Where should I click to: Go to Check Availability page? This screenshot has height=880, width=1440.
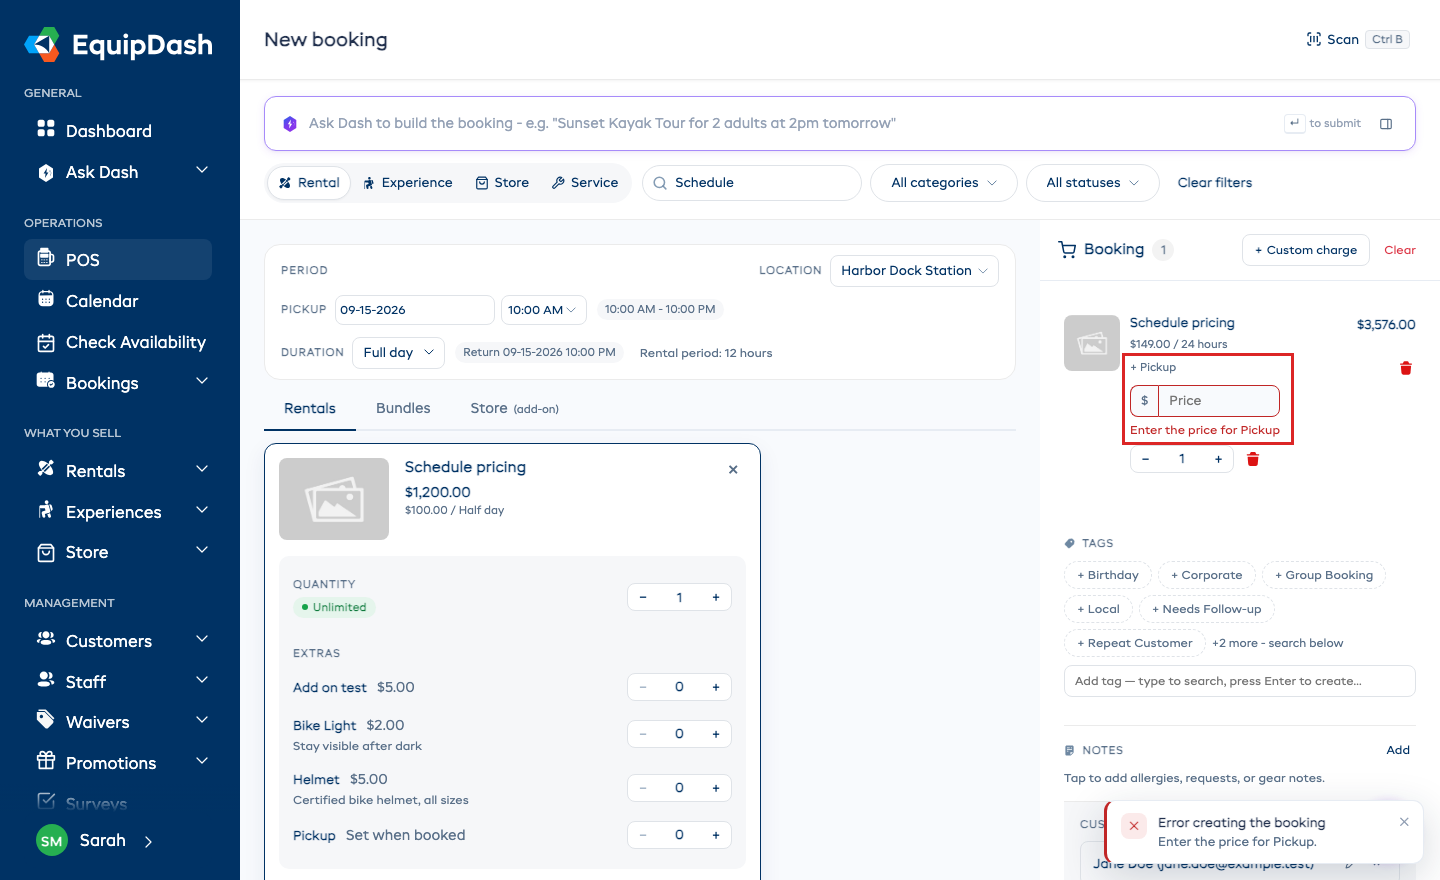118,342
